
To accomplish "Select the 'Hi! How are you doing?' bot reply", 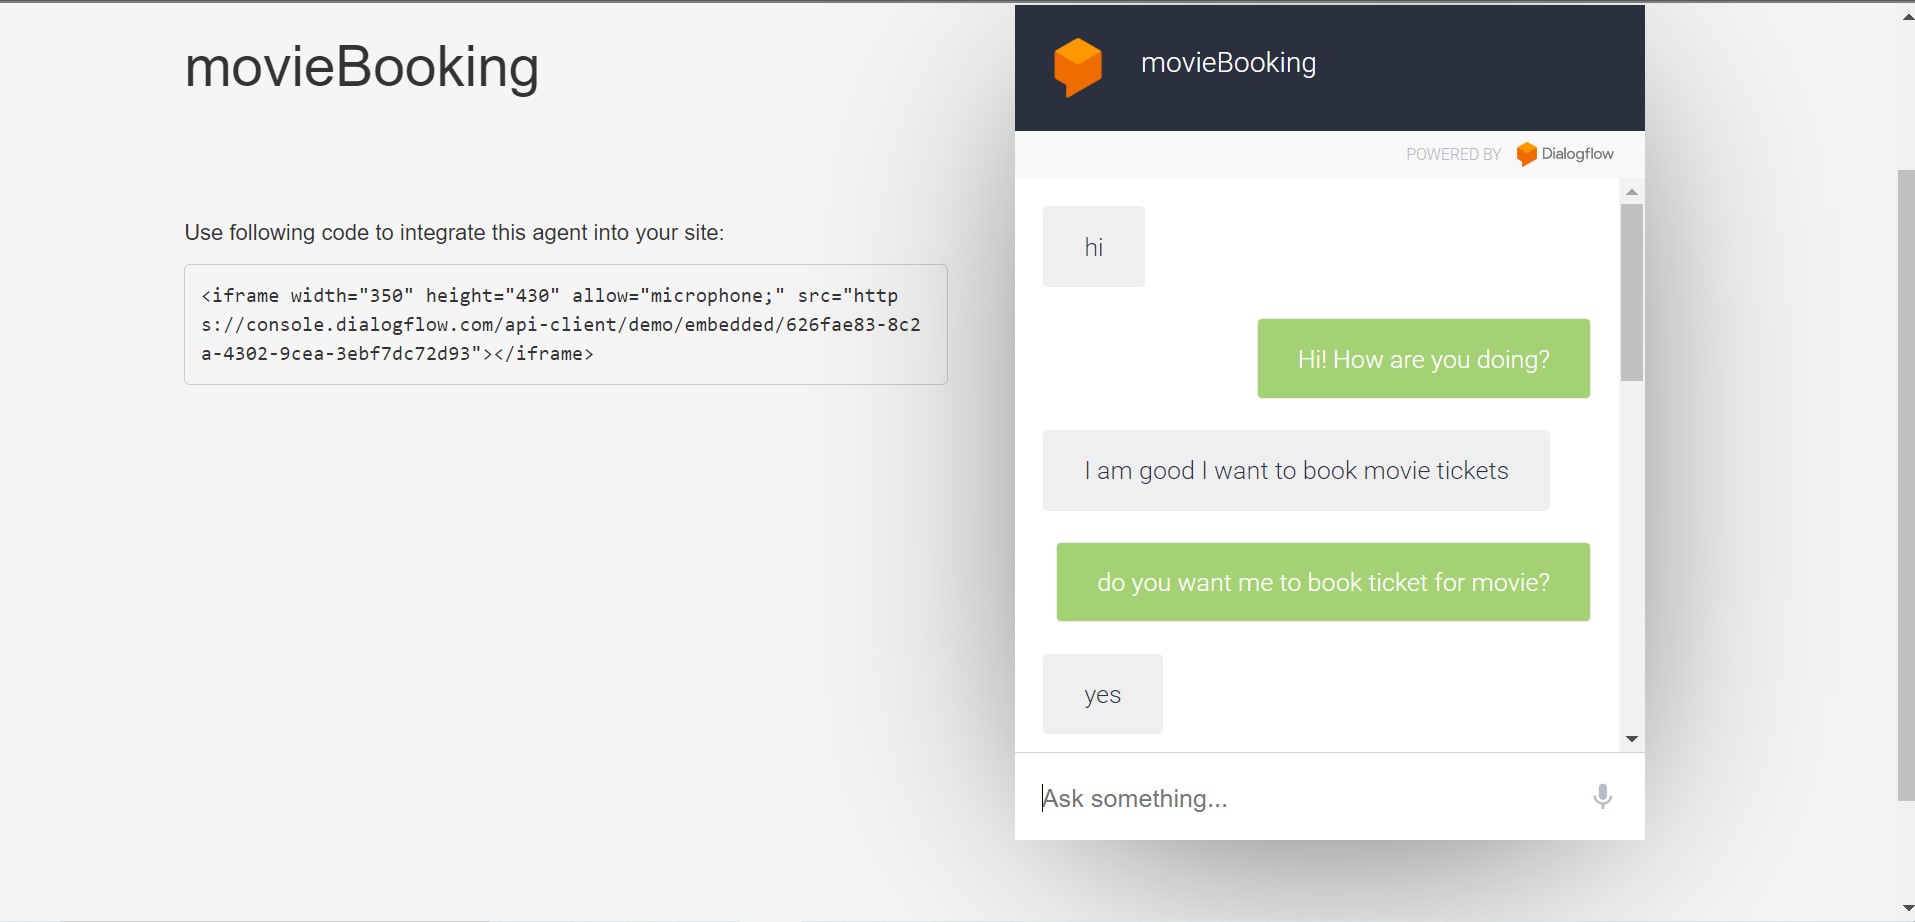I will tap(1422, 358).
